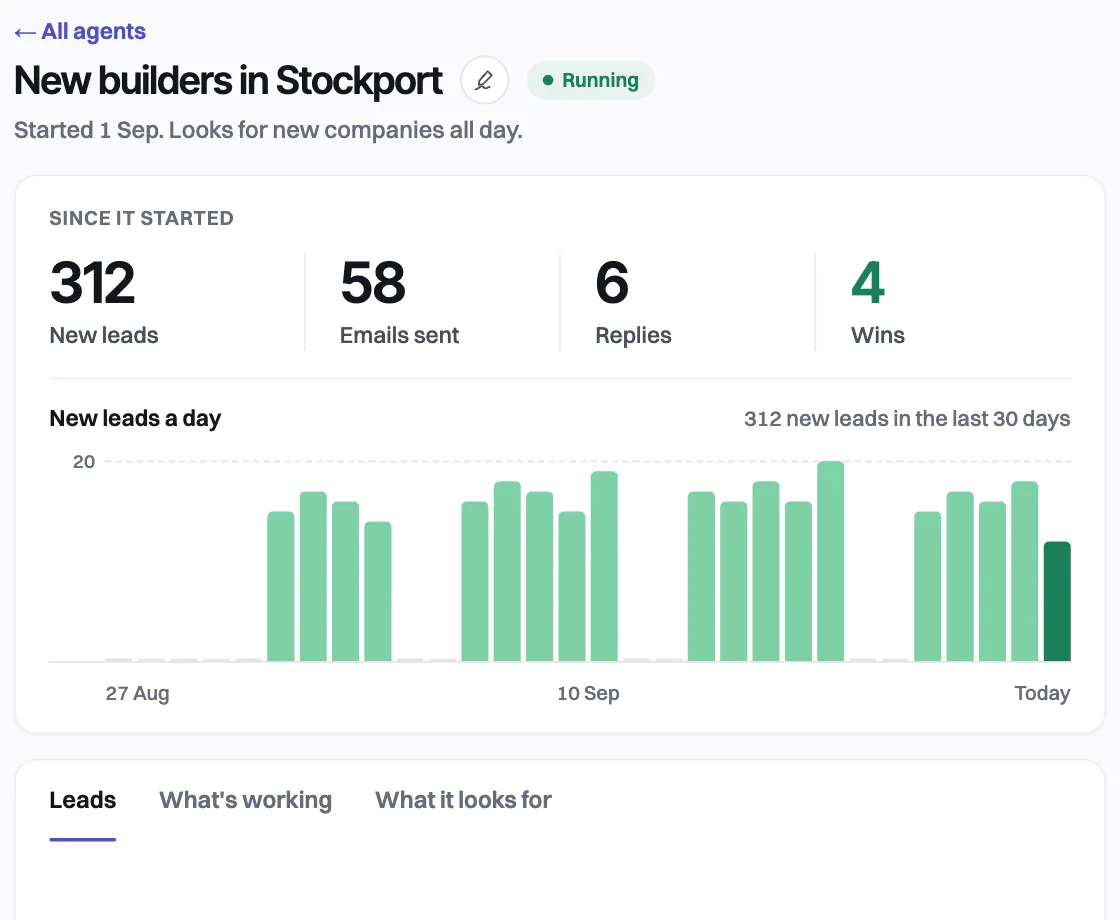Click the green 4 Wins stat
The image size is (1120, 920).
click(x=878, y=301)
